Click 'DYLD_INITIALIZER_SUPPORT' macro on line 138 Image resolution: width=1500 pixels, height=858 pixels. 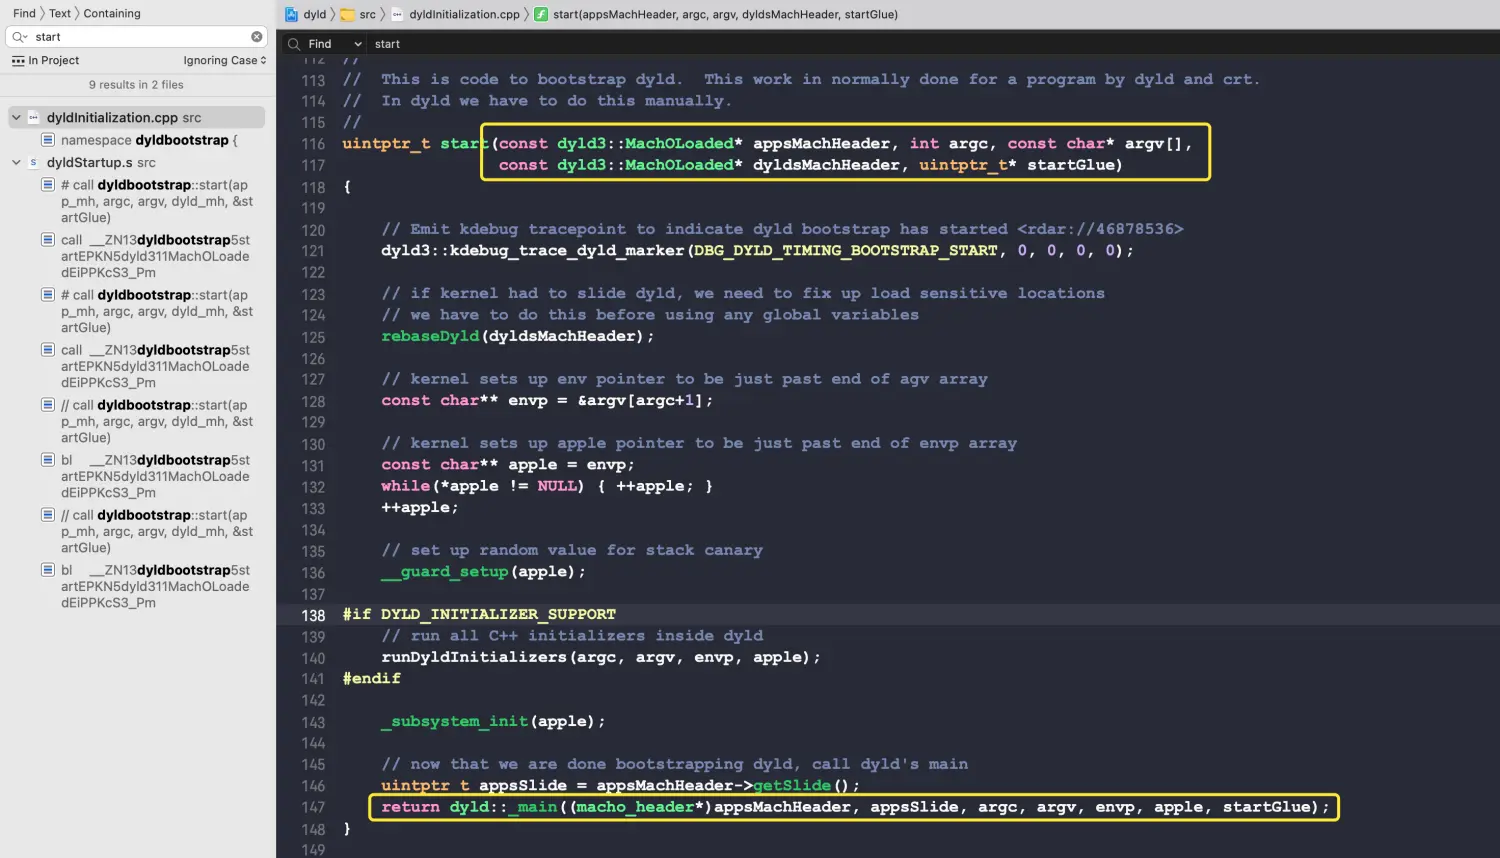(x=498, y=614)
